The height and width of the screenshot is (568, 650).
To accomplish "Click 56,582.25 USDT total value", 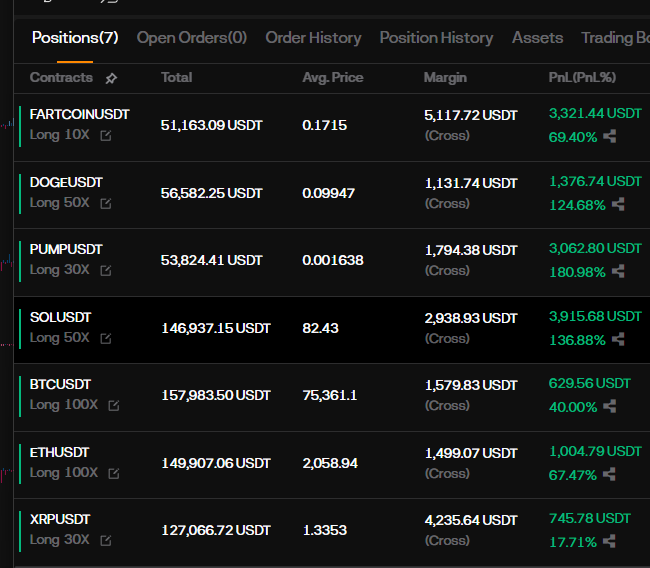I will point(212,193).
